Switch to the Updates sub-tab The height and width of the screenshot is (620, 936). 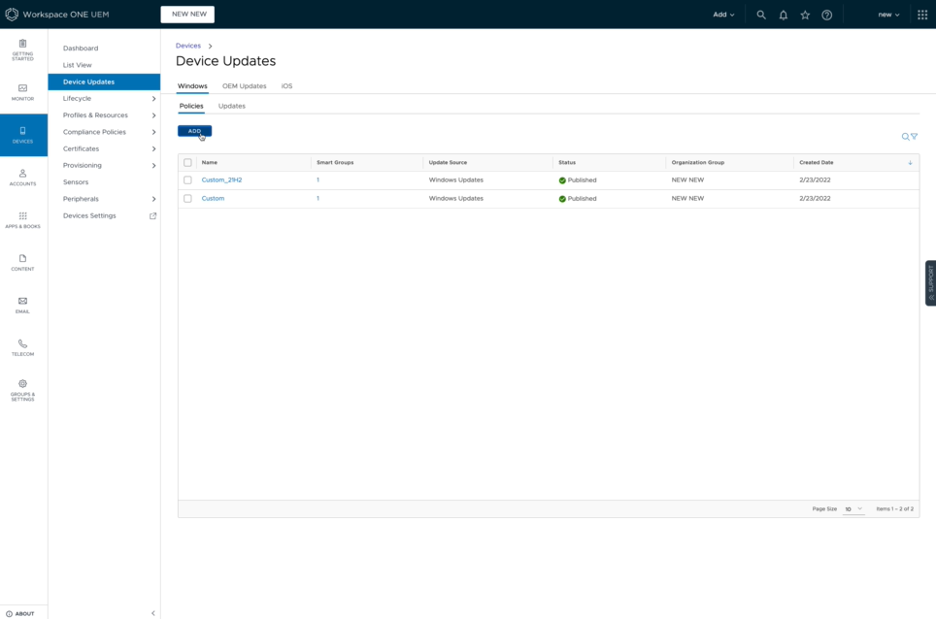pos(231,106)
